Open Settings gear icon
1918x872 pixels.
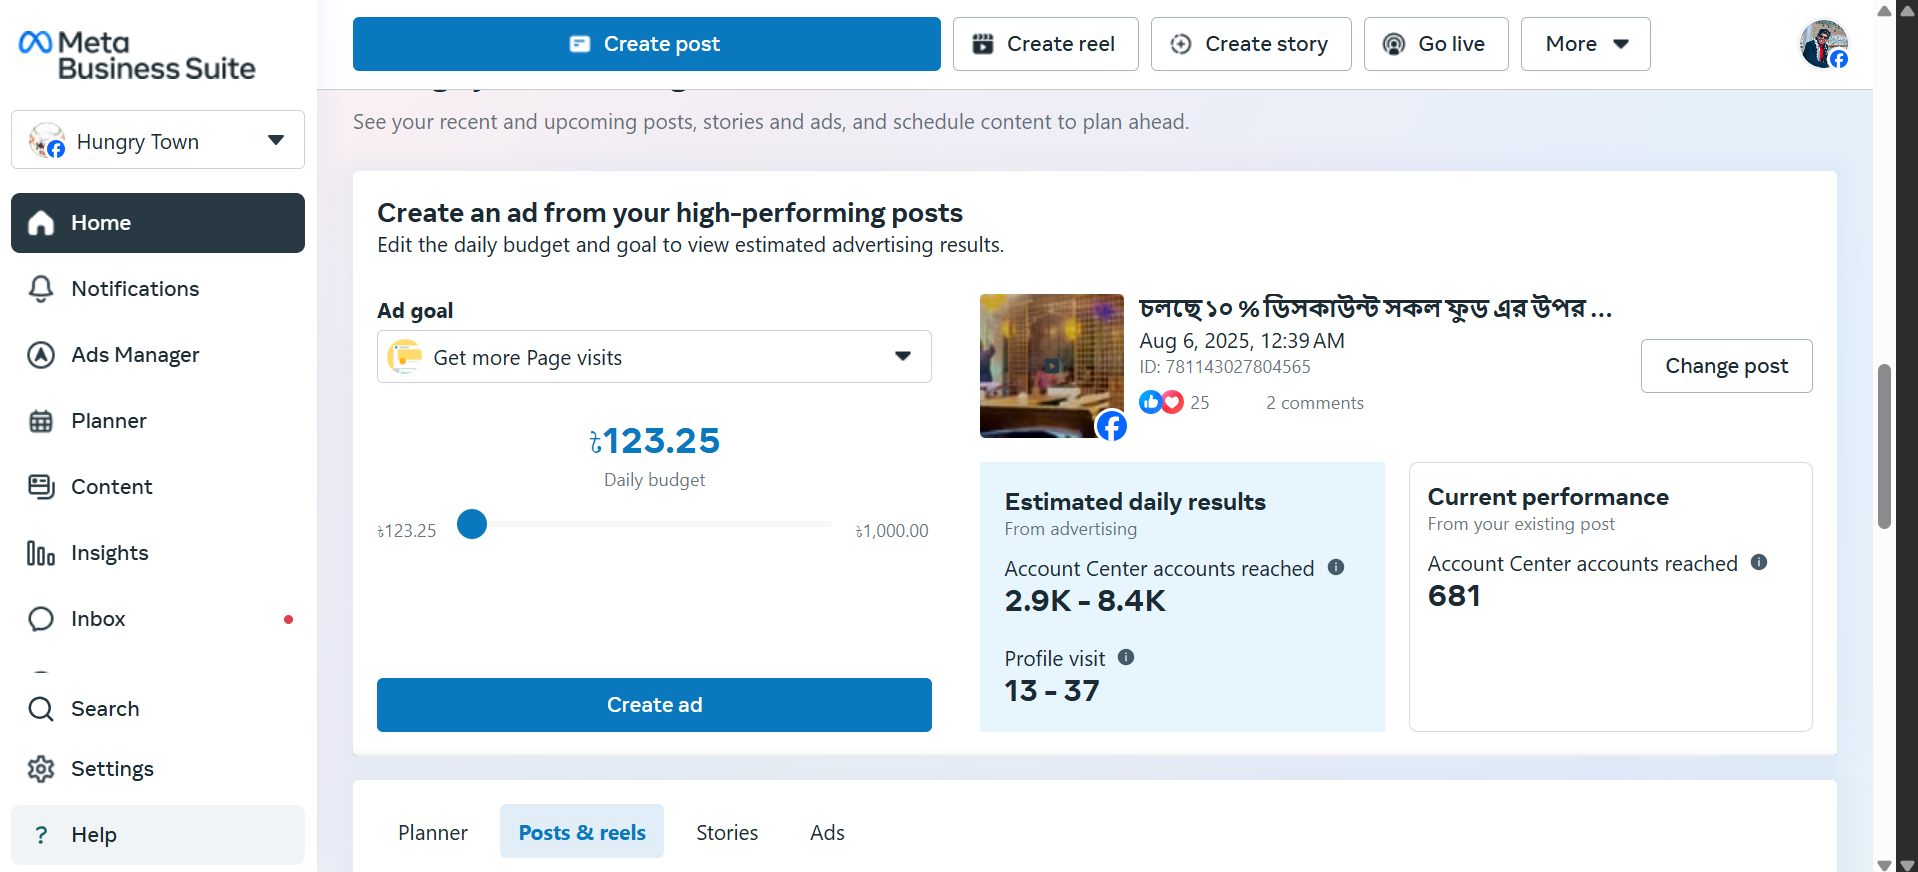(x=41, y=769)
